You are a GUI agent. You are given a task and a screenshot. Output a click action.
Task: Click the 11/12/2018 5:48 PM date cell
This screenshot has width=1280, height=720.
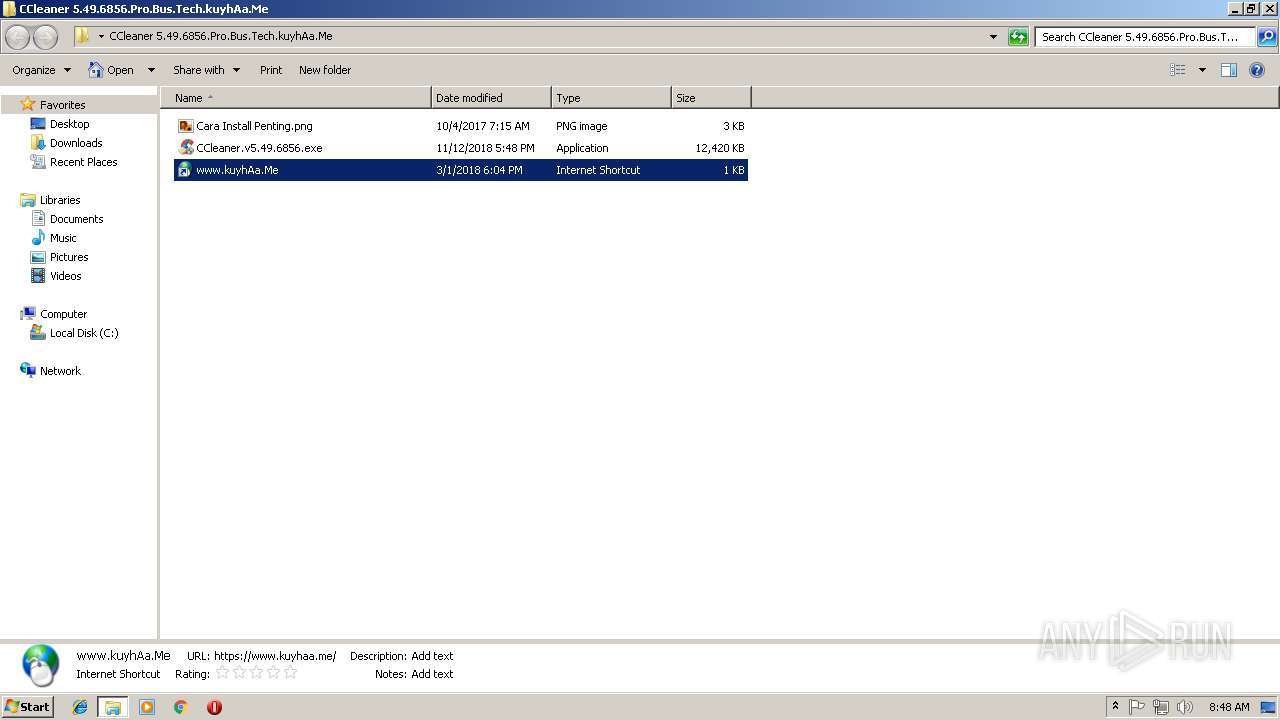[485, 148]
